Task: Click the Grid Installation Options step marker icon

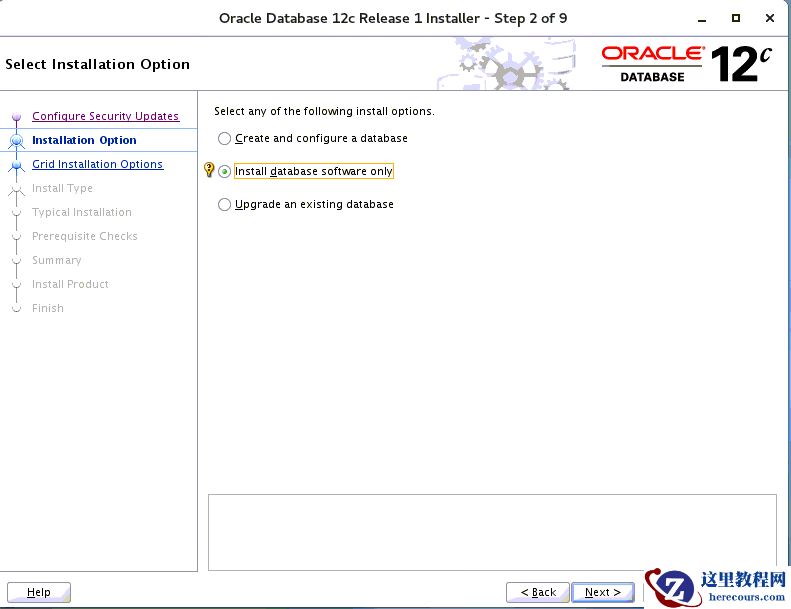Action: point(17,164)
